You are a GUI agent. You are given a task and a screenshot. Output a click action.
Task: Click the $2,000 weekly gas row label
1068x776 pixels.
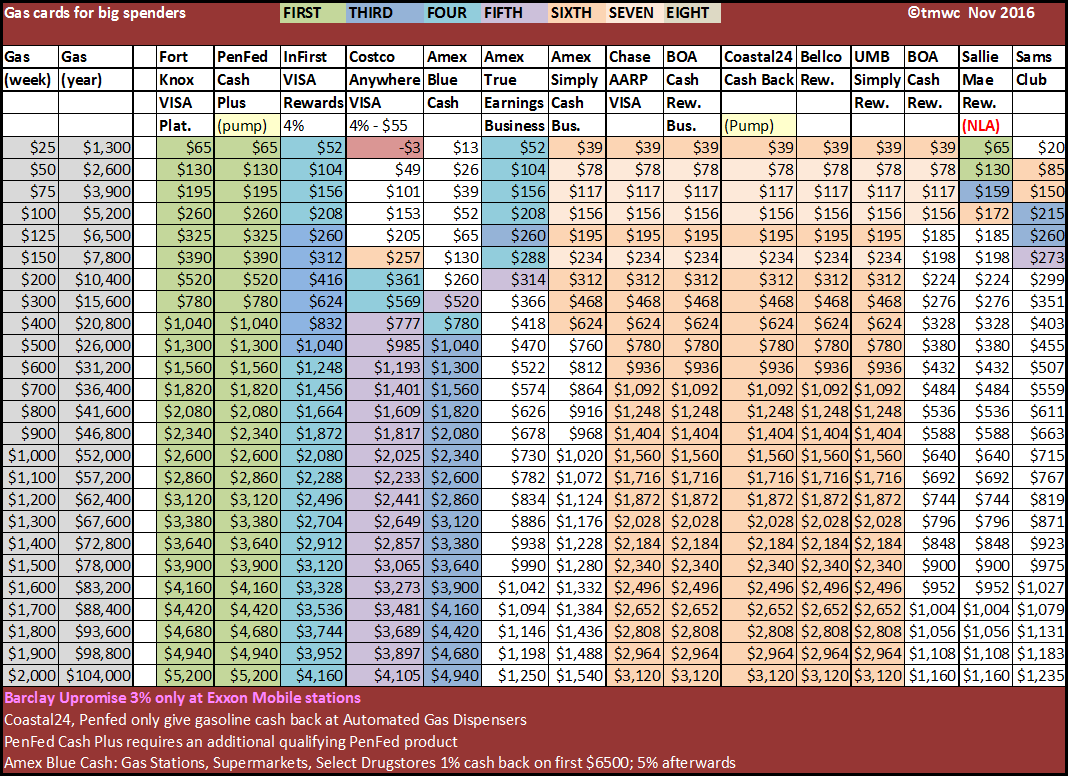click(29, 675)
